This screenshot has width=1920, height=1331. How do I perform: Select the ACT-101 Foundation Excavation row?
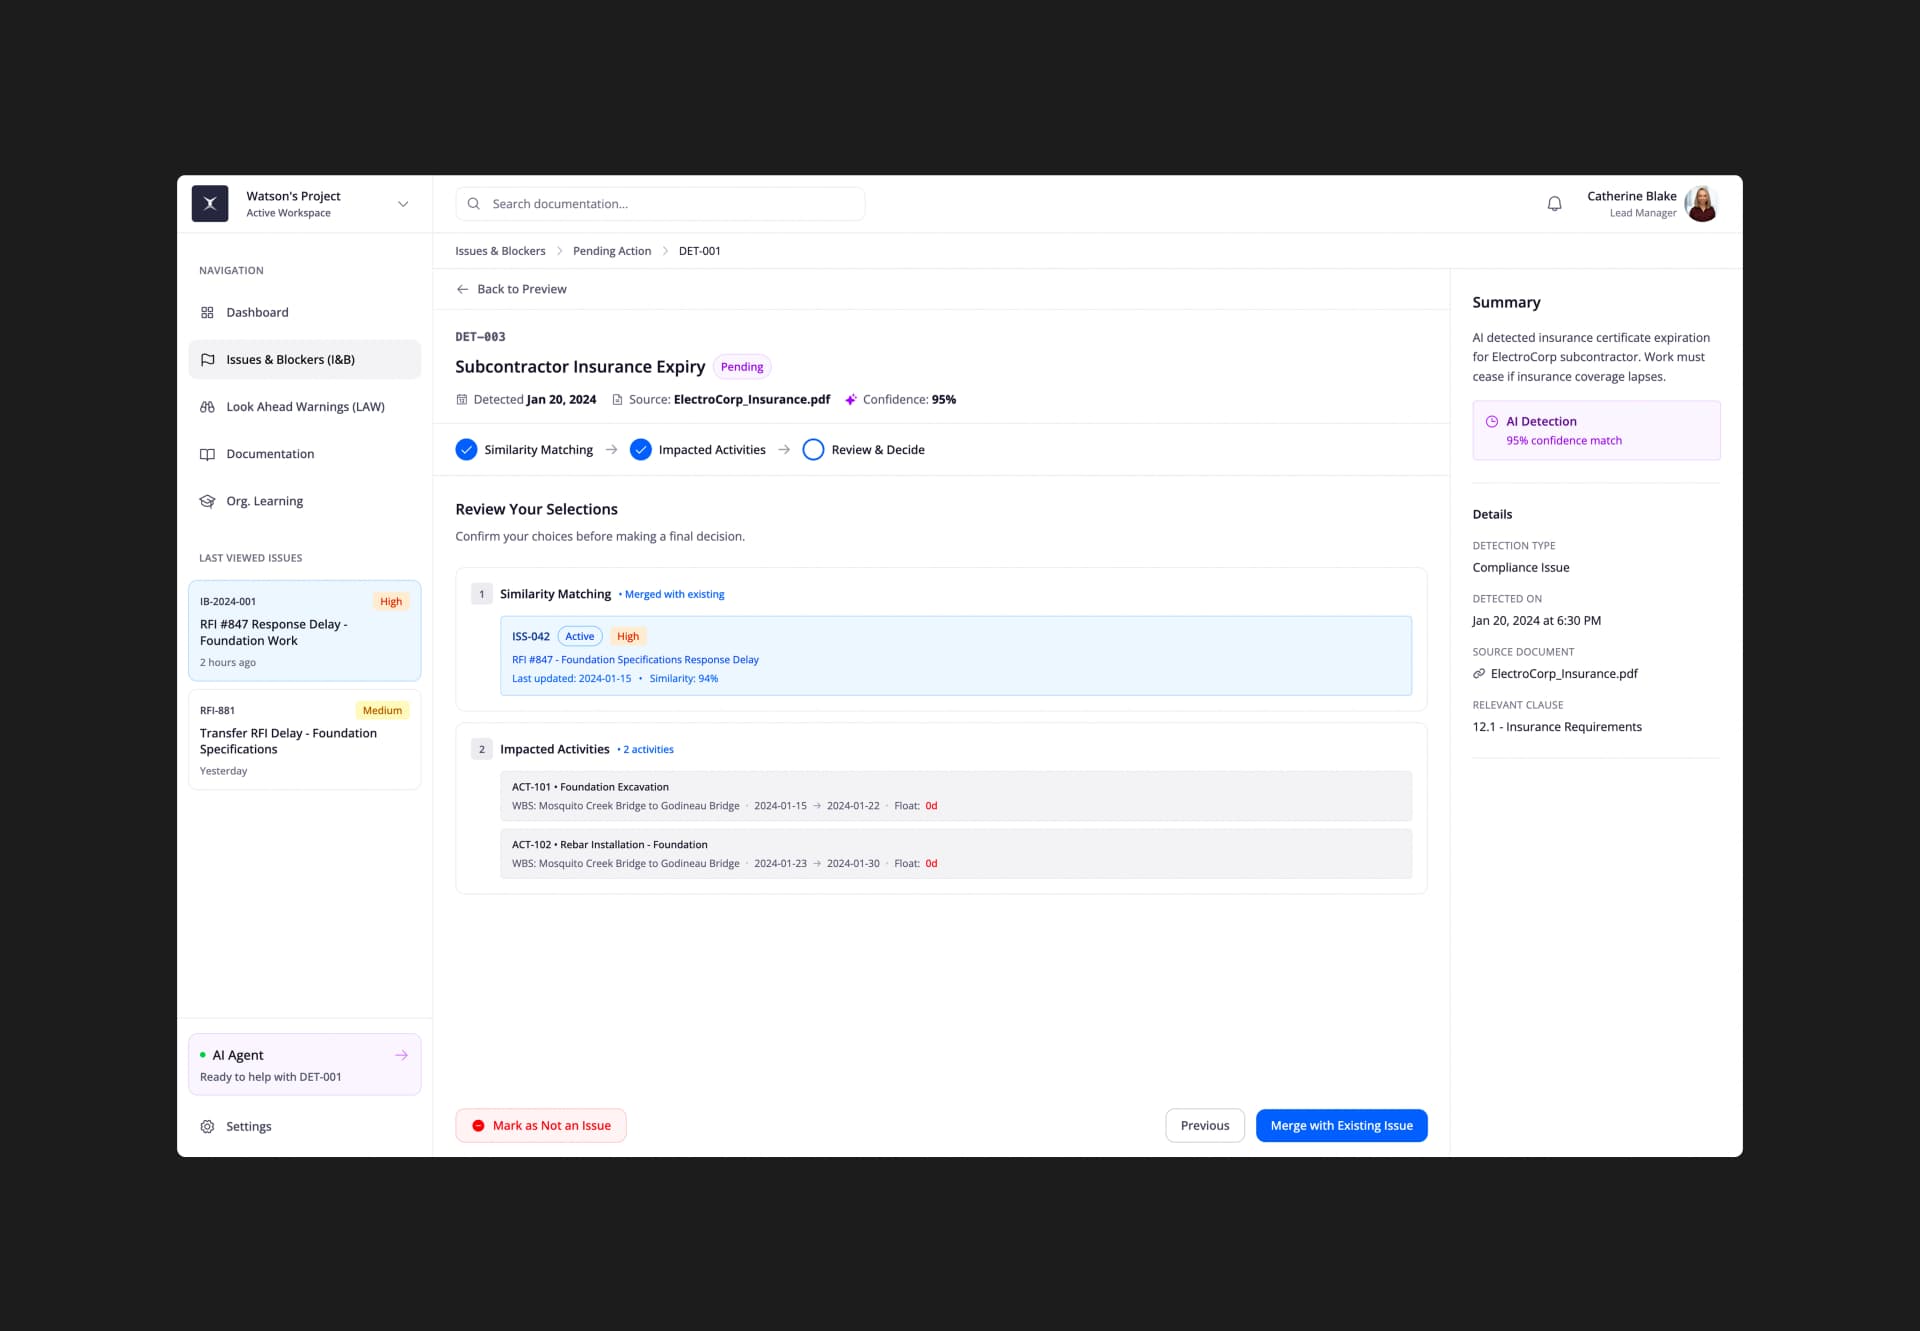[956, 796]
